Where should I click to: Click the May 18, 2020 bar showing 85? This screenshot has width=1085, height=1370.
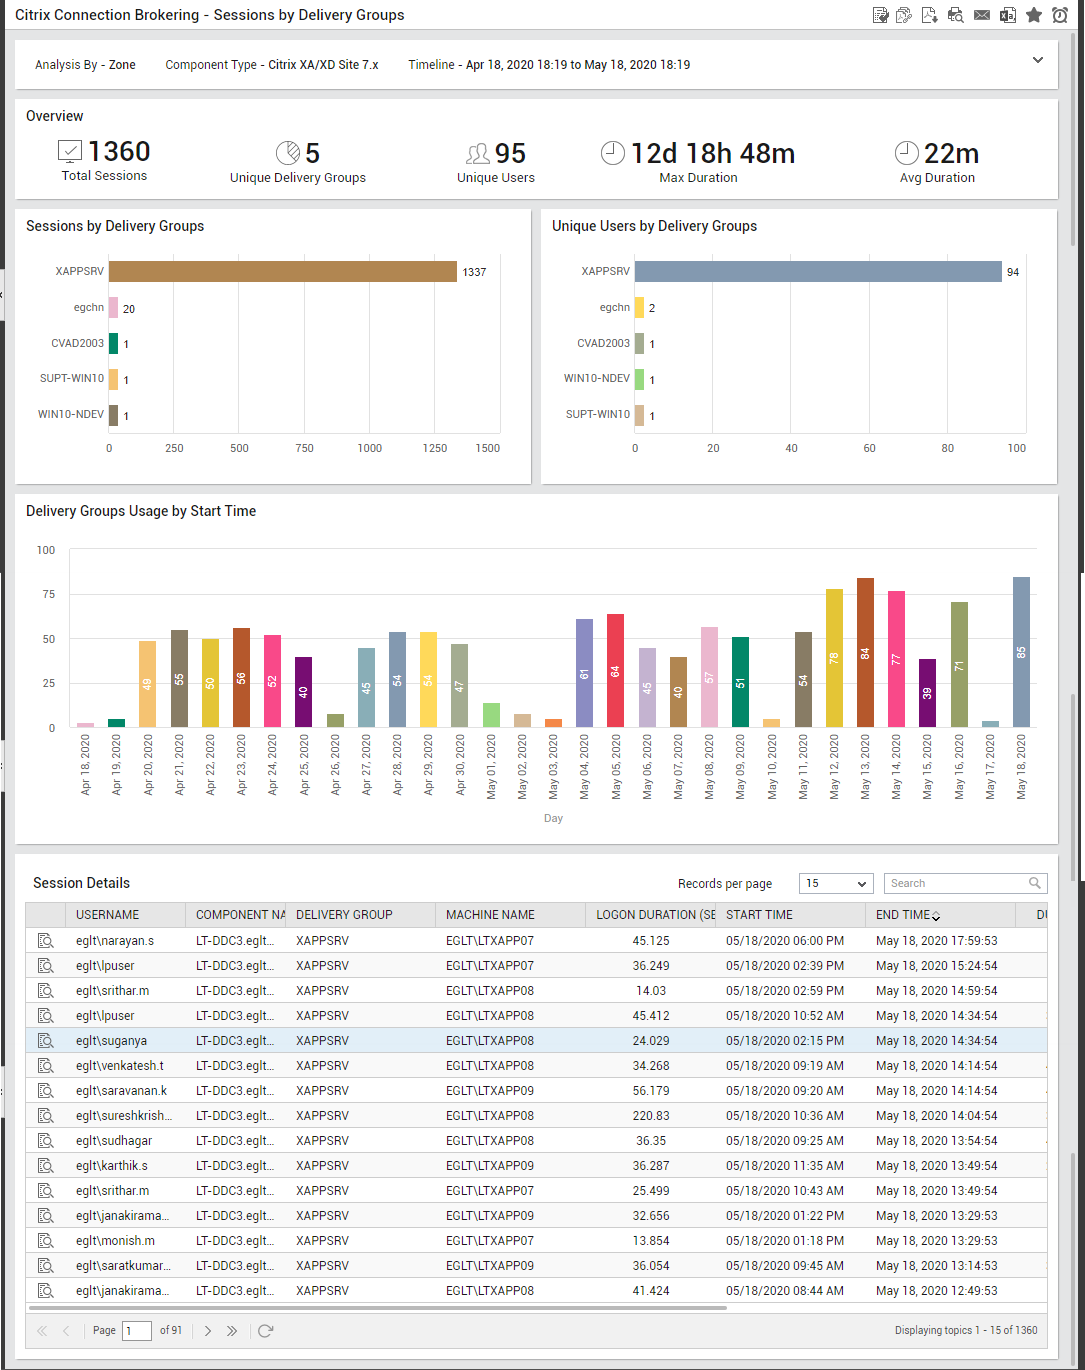click(x=1021, y=652)
